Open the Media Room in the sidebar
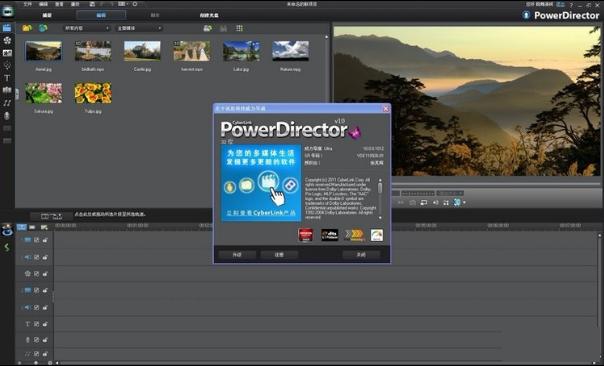The image size is (604, 366). [x=7, y=28]
